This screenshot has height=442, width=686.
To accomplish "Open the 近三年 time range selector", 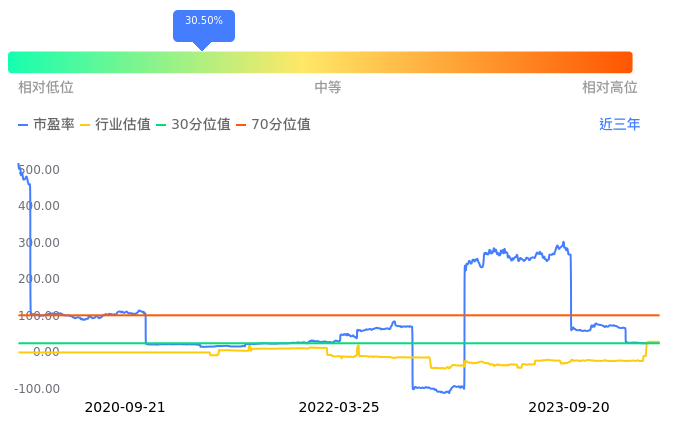I will [x=619, y=125].
